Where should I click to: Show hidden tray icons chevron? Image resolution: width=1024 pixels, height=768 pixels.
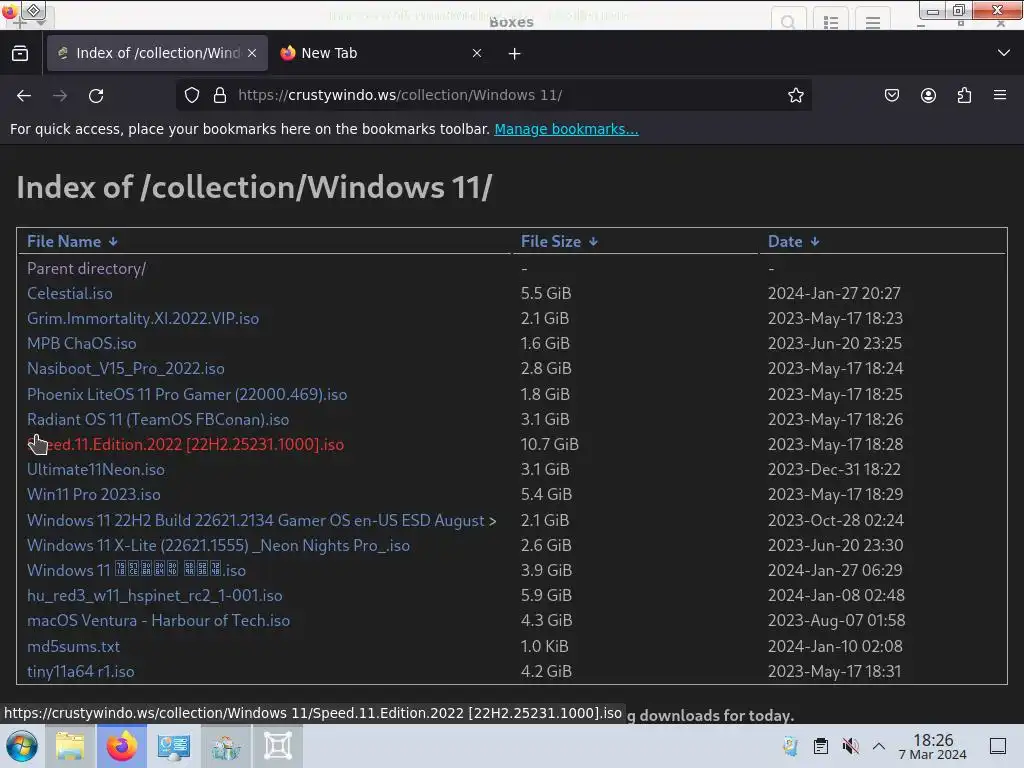879,746
